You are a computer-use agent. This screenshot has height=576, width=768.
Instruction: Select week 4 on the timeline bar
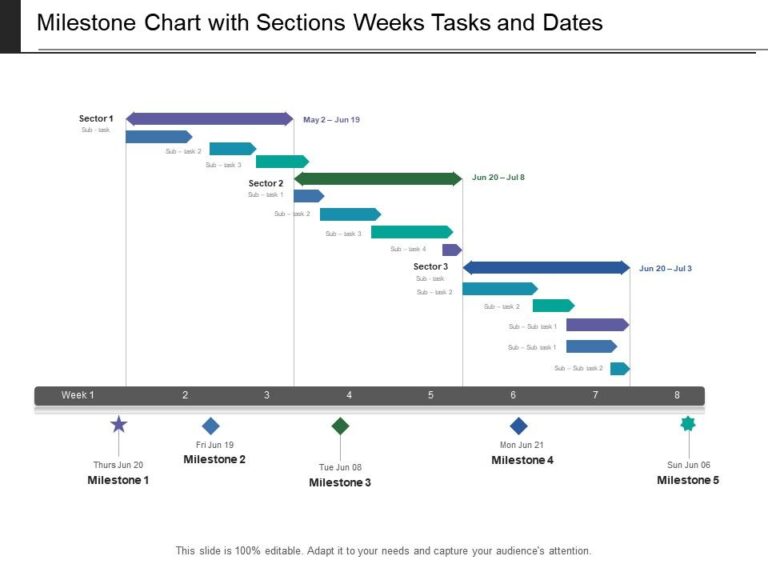pyautogui.click(x=349, y=395)
